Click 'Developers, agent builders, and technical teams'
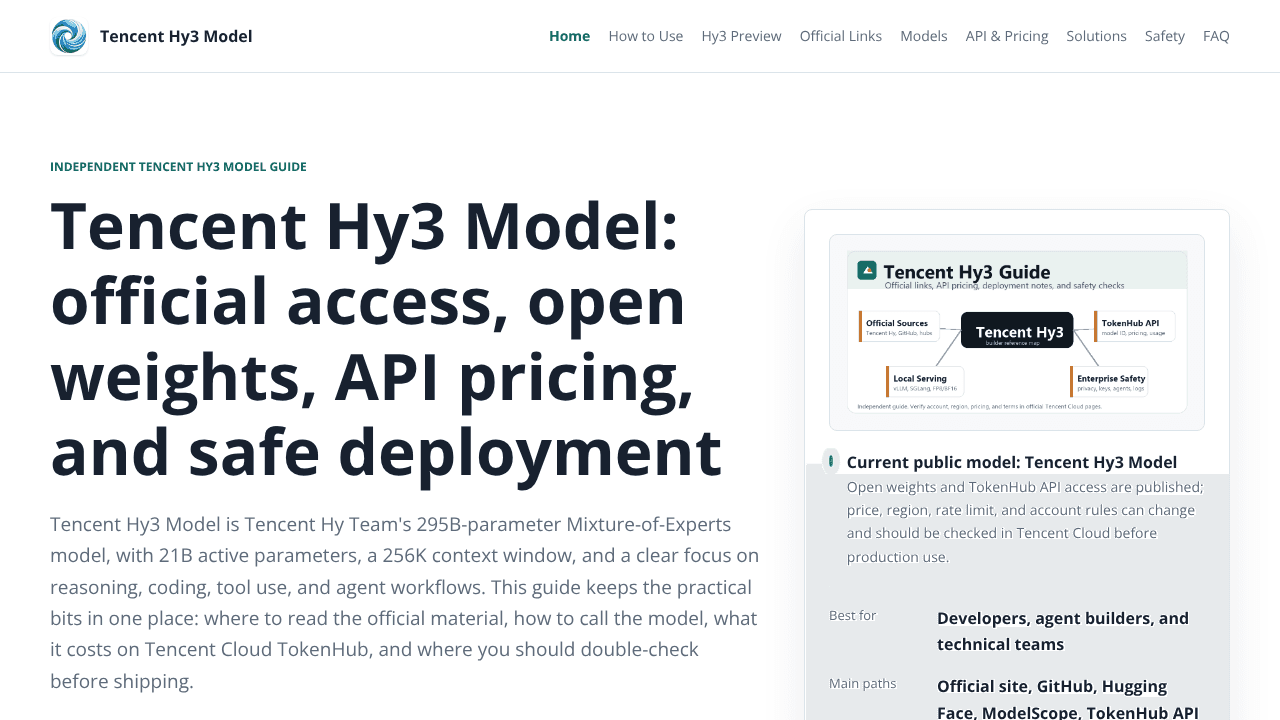1280x720 pixels. tap(1063, 631)
